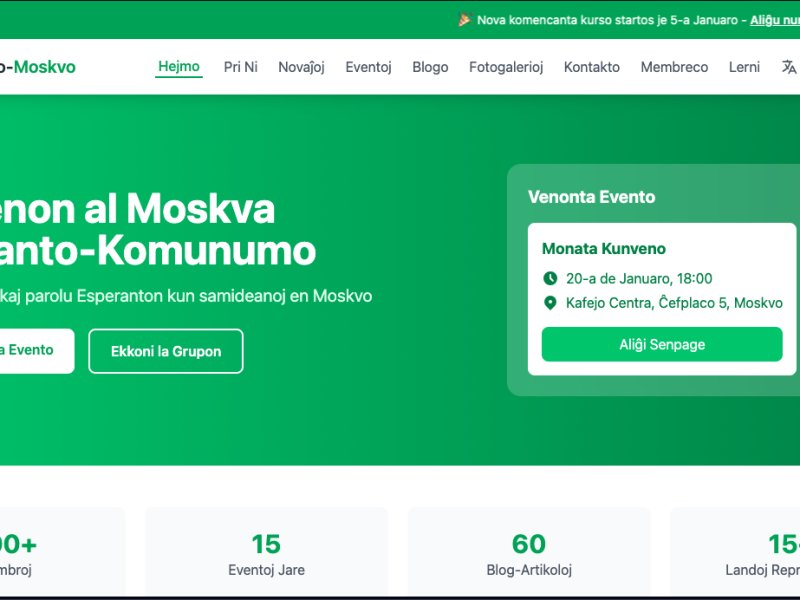The width and height of the screenshot is (800, 600).
Task: Select Fotogalerioj in the navigation
Action: point(506,67)
